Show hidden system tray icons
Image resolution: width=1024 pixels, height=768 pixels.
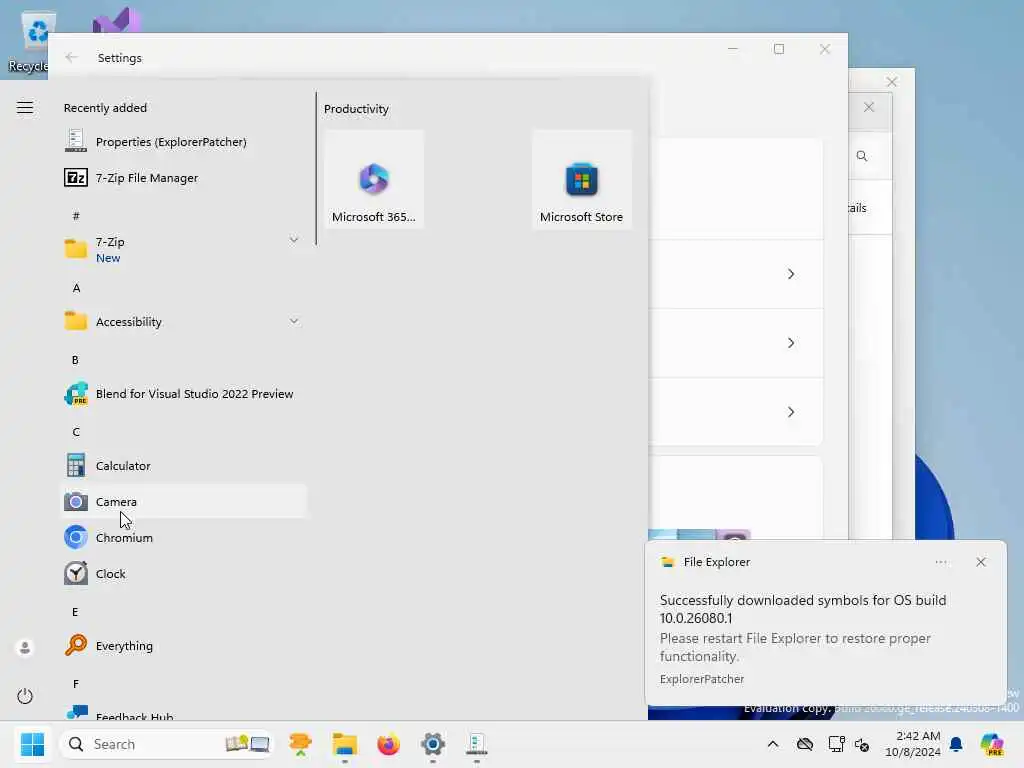[x=773, y=744]
